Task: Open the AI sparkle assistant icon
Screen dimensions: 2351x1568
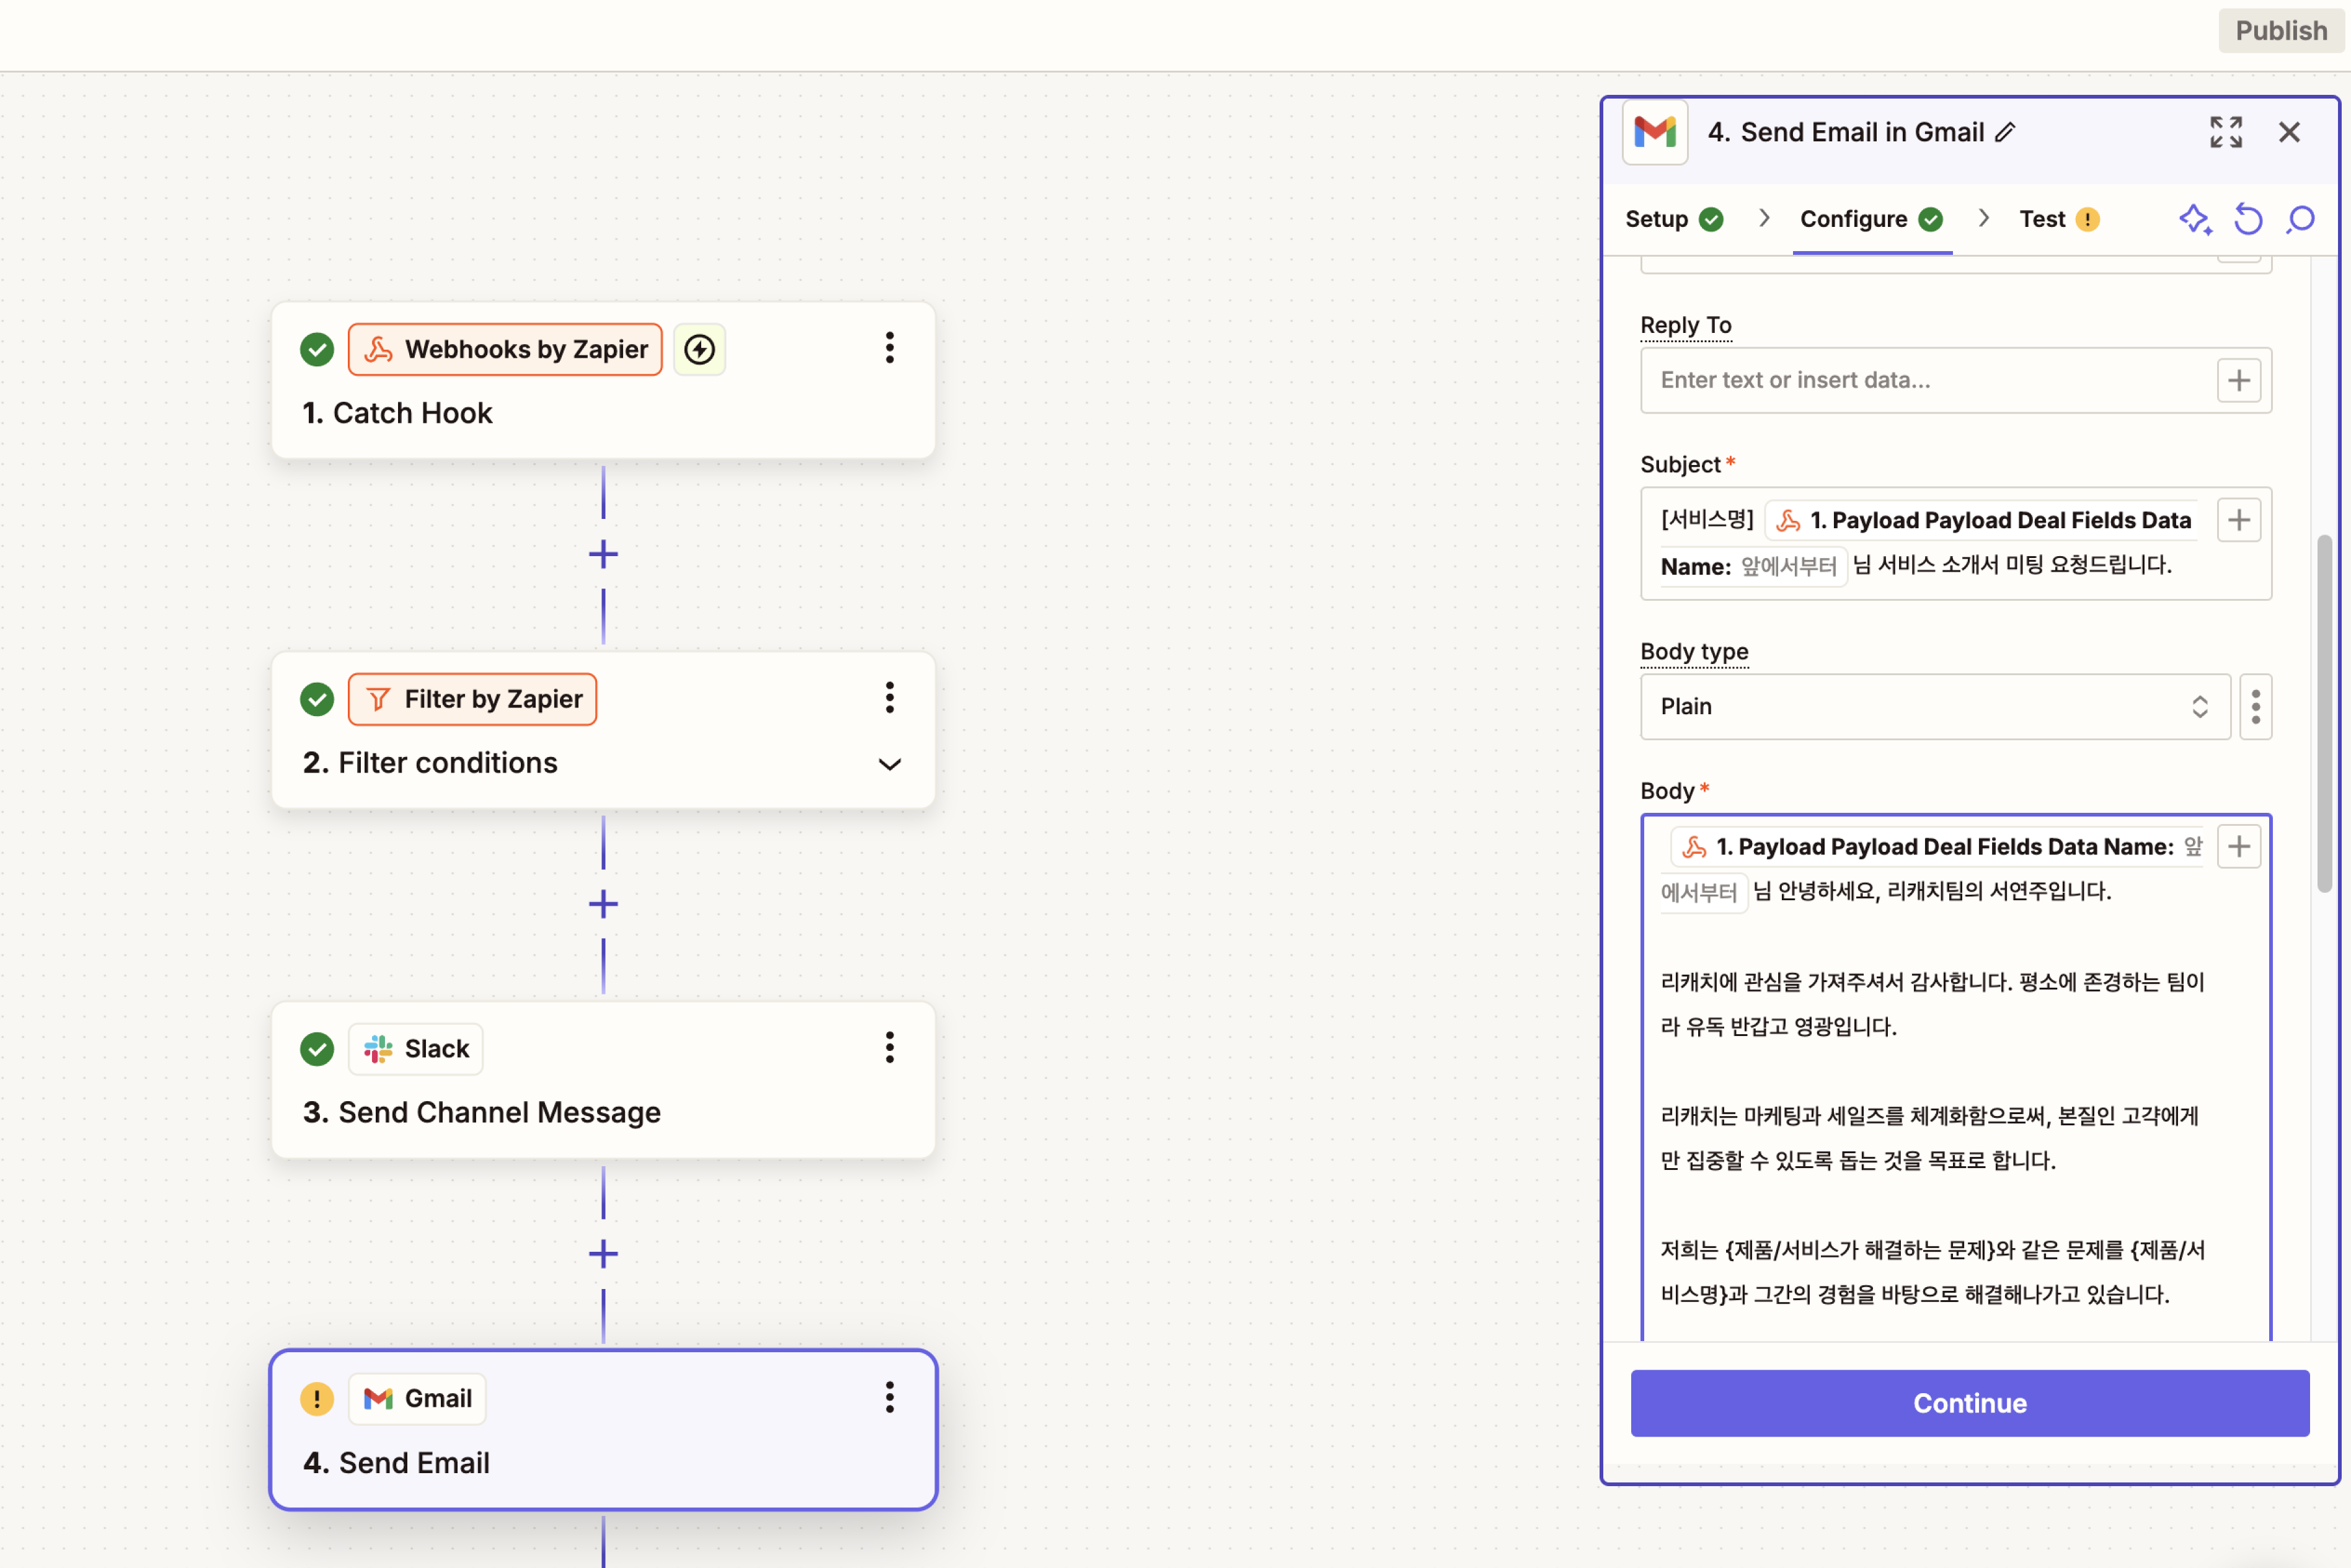Action: coord(2195,219)
